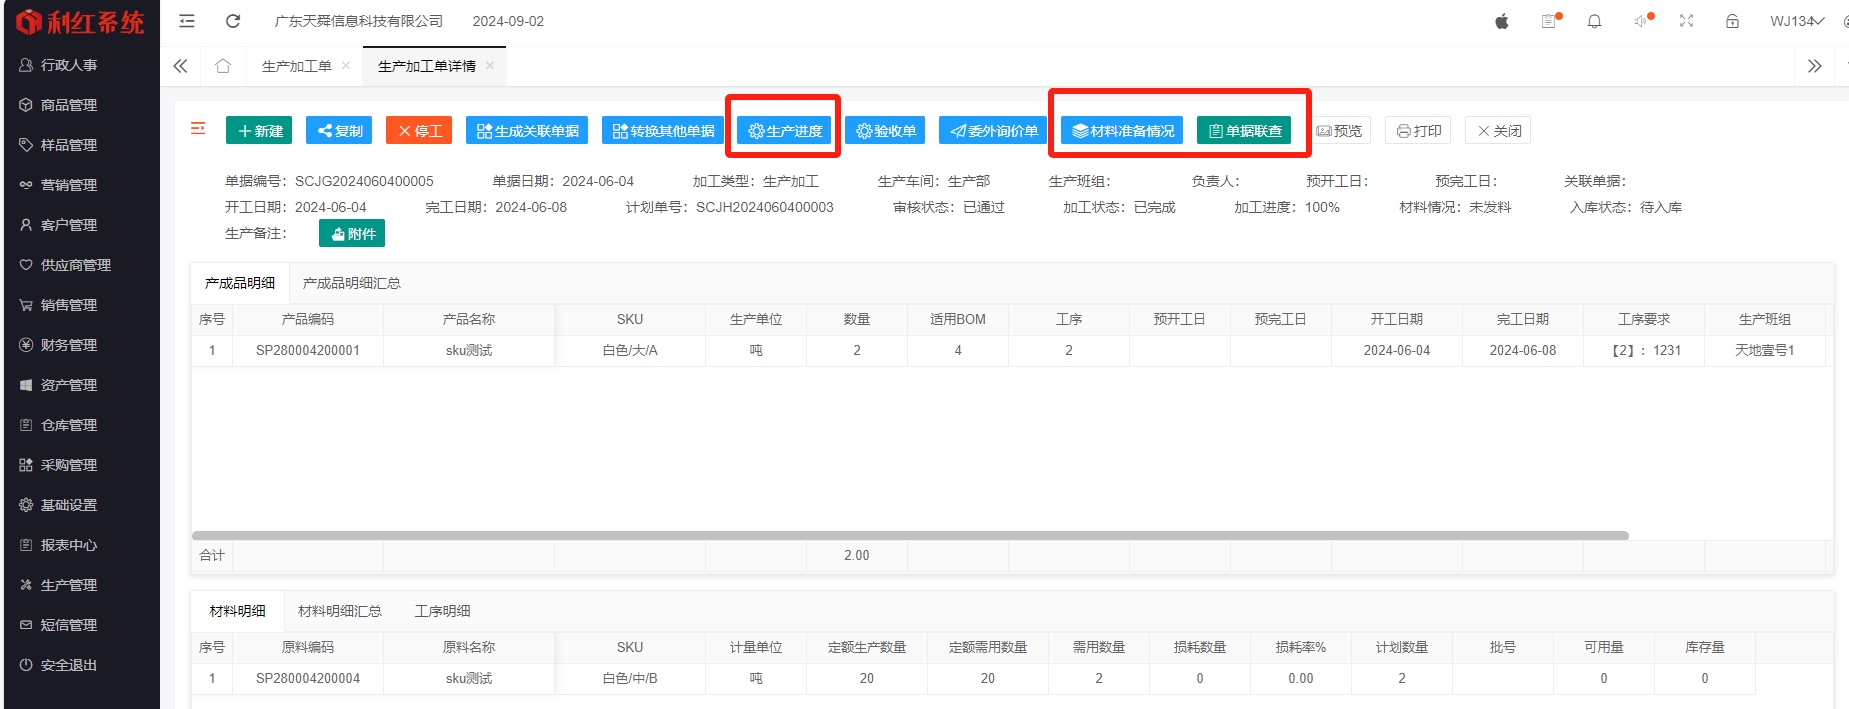Screen dimensions: 1849x709
Task: Click the 关闭 button
Action: tap(1499, 131)
